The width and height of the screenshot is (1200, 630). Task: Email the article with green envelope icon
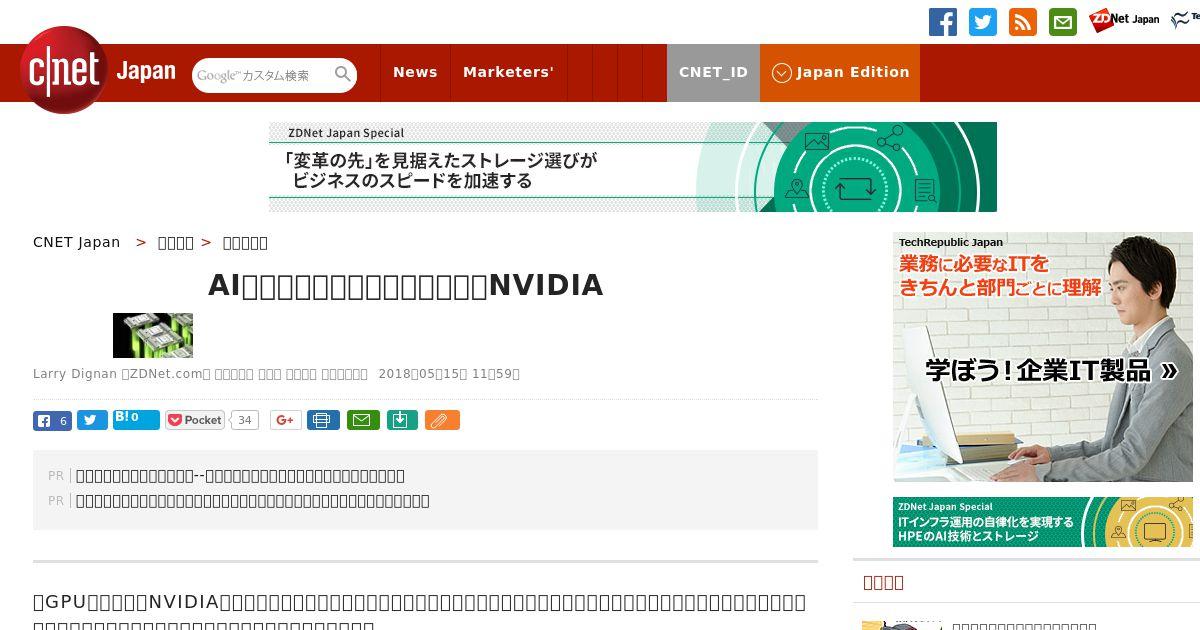(x=363, y=420)
